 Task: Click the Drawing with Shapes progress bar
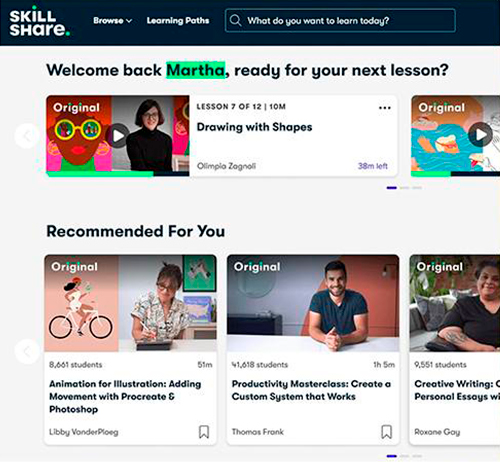(118, 174)
